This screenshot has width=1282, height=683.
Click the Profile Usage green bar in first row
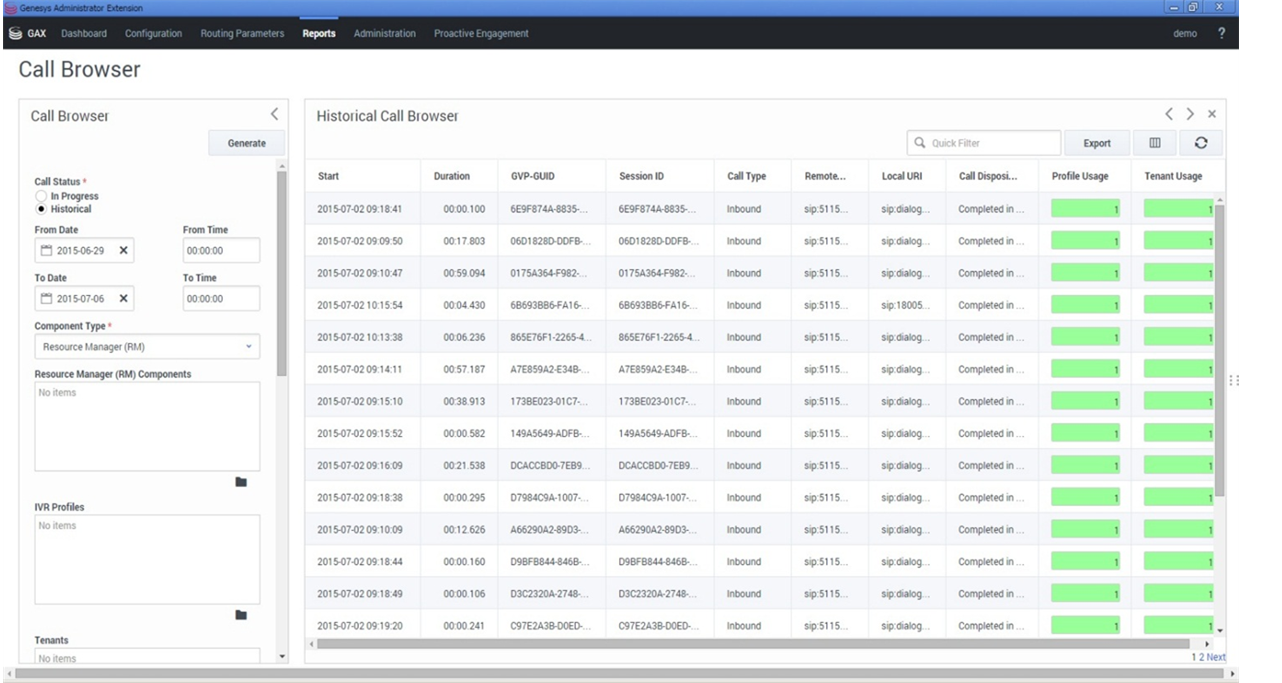tap(1085, 209)
